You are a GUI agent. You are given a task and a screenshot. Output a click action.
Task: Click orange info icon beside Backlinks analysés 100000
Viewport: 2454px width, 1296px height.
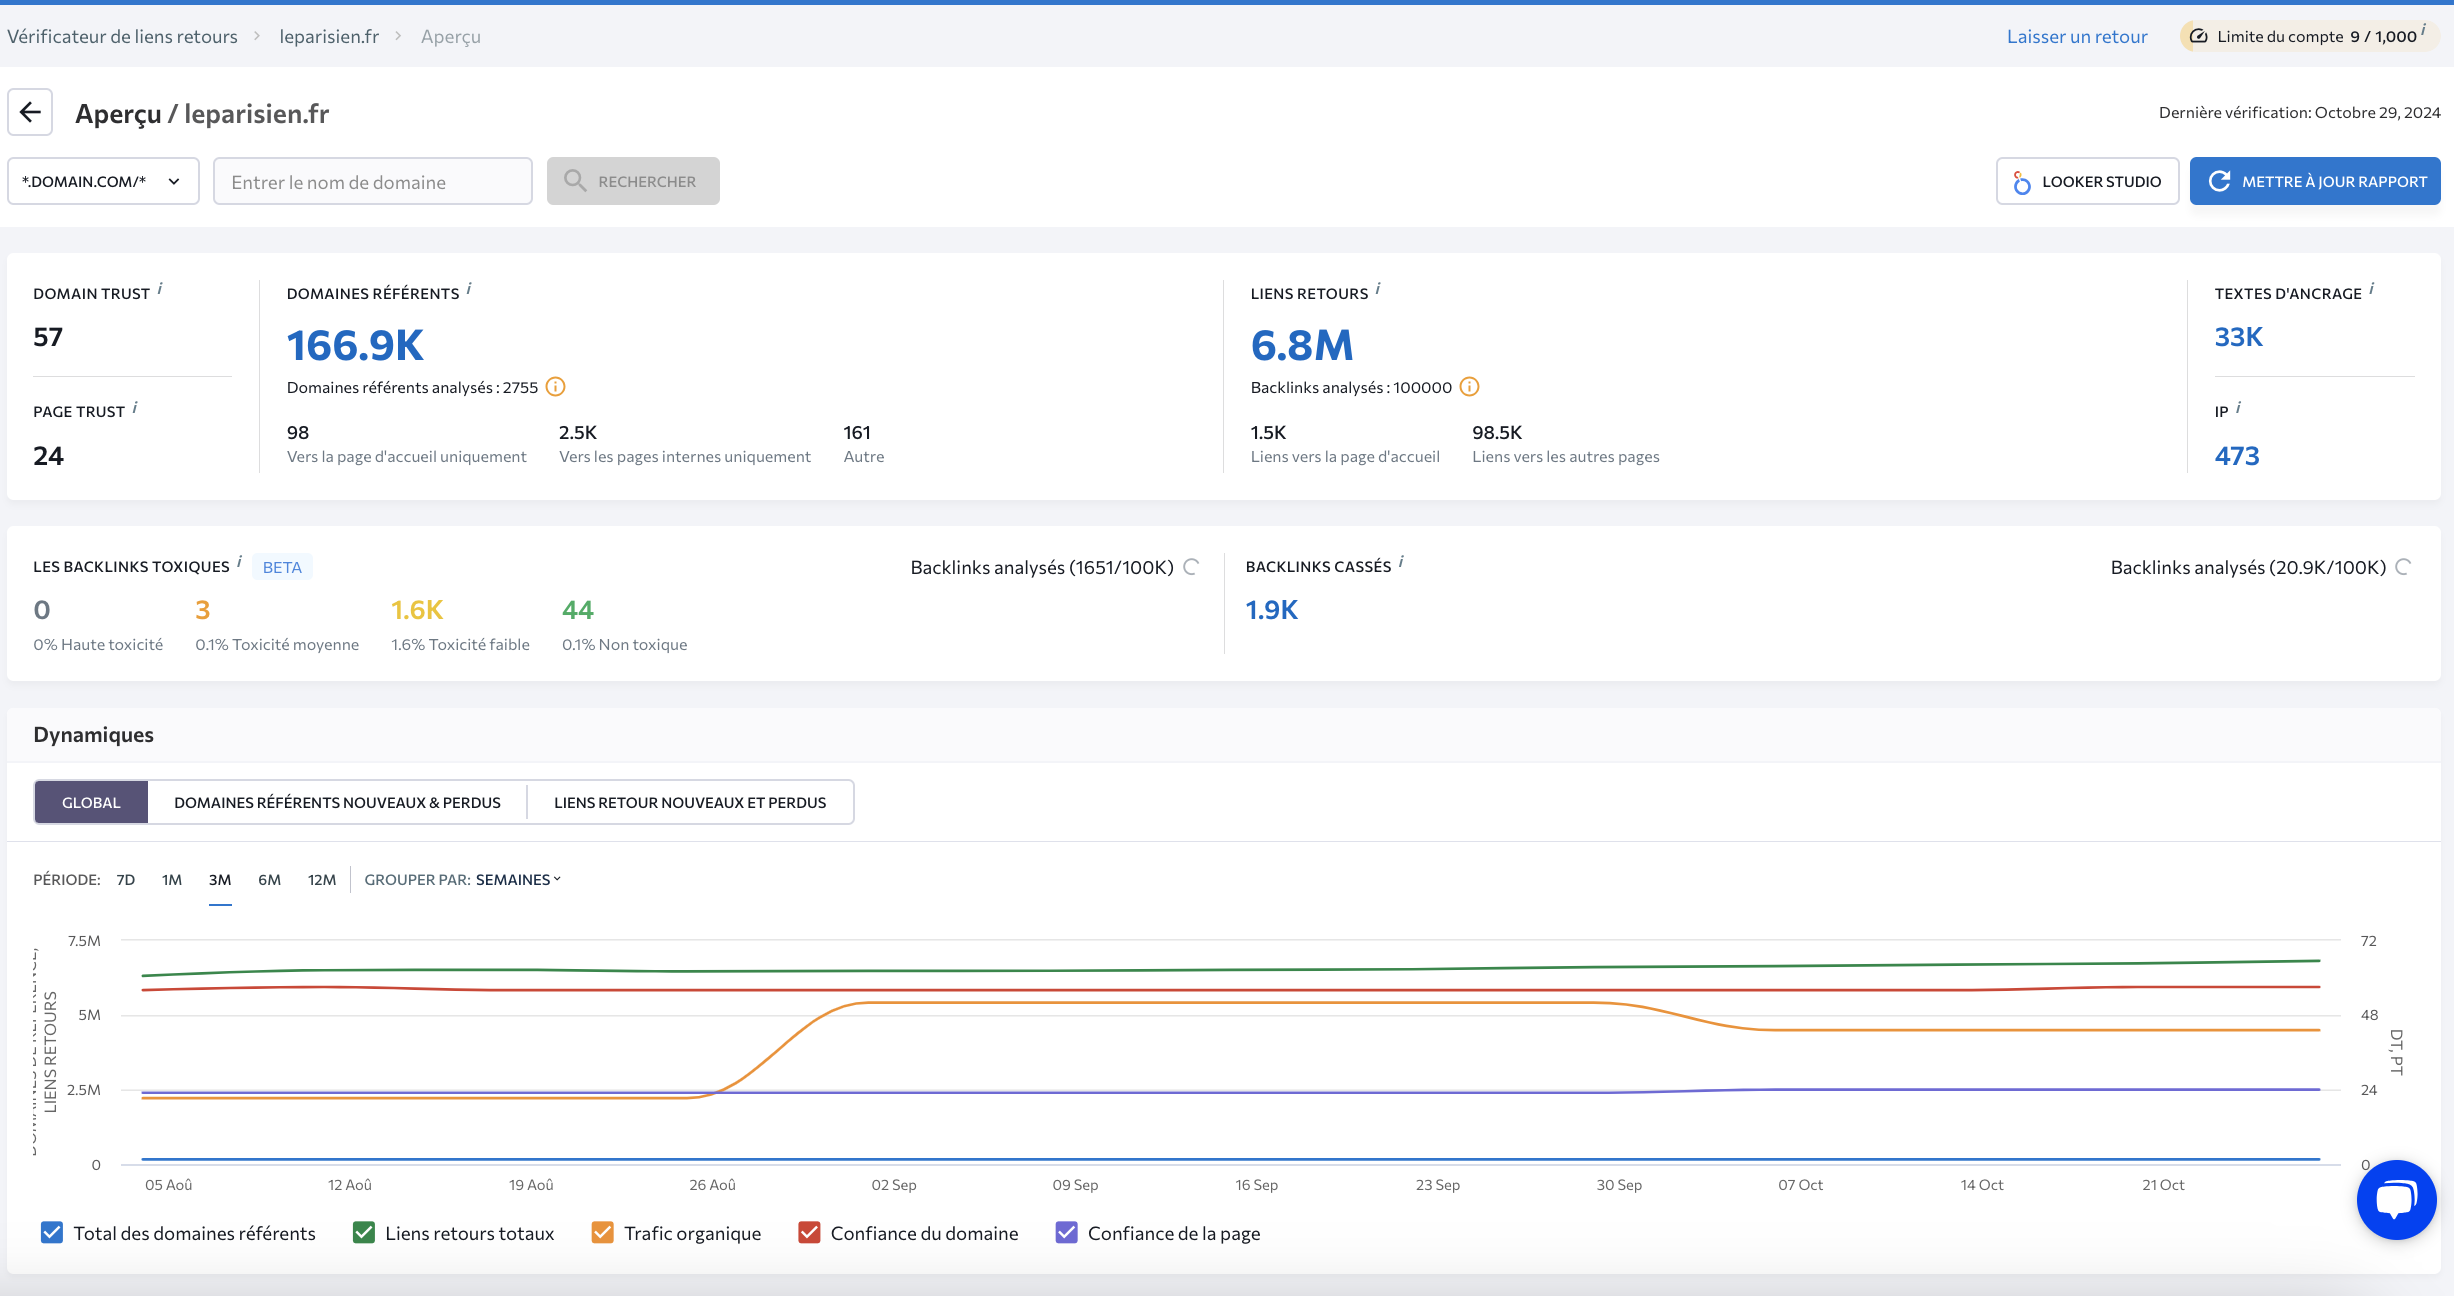click(1469, 386)
